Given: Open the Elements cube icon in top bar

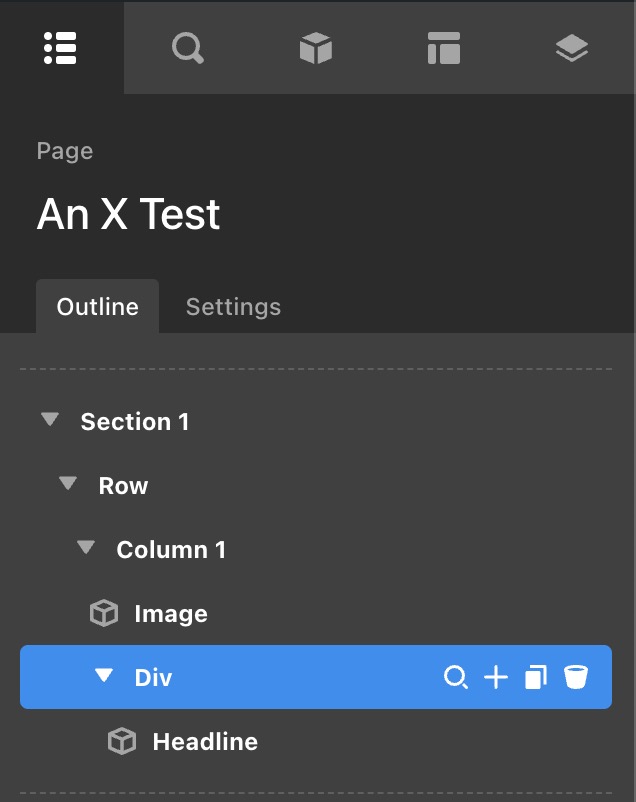Looking at the screenshot, I should [316, 48].
